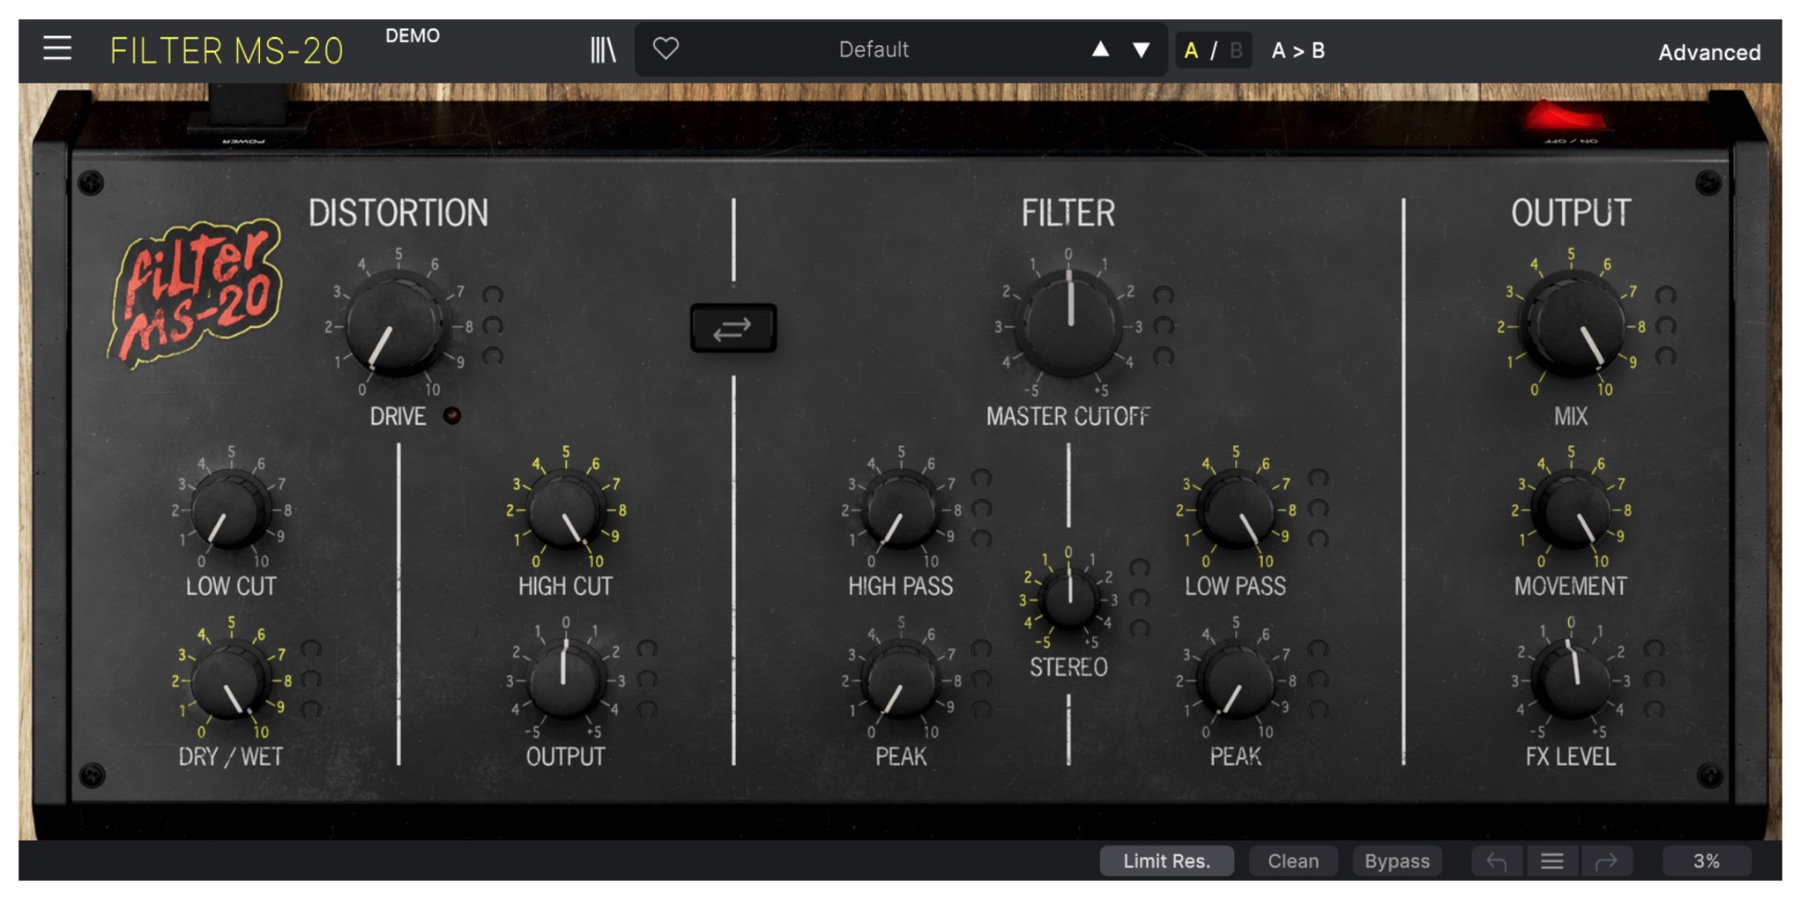
Task: Flip the red power switch
Action: (1565, 120)
